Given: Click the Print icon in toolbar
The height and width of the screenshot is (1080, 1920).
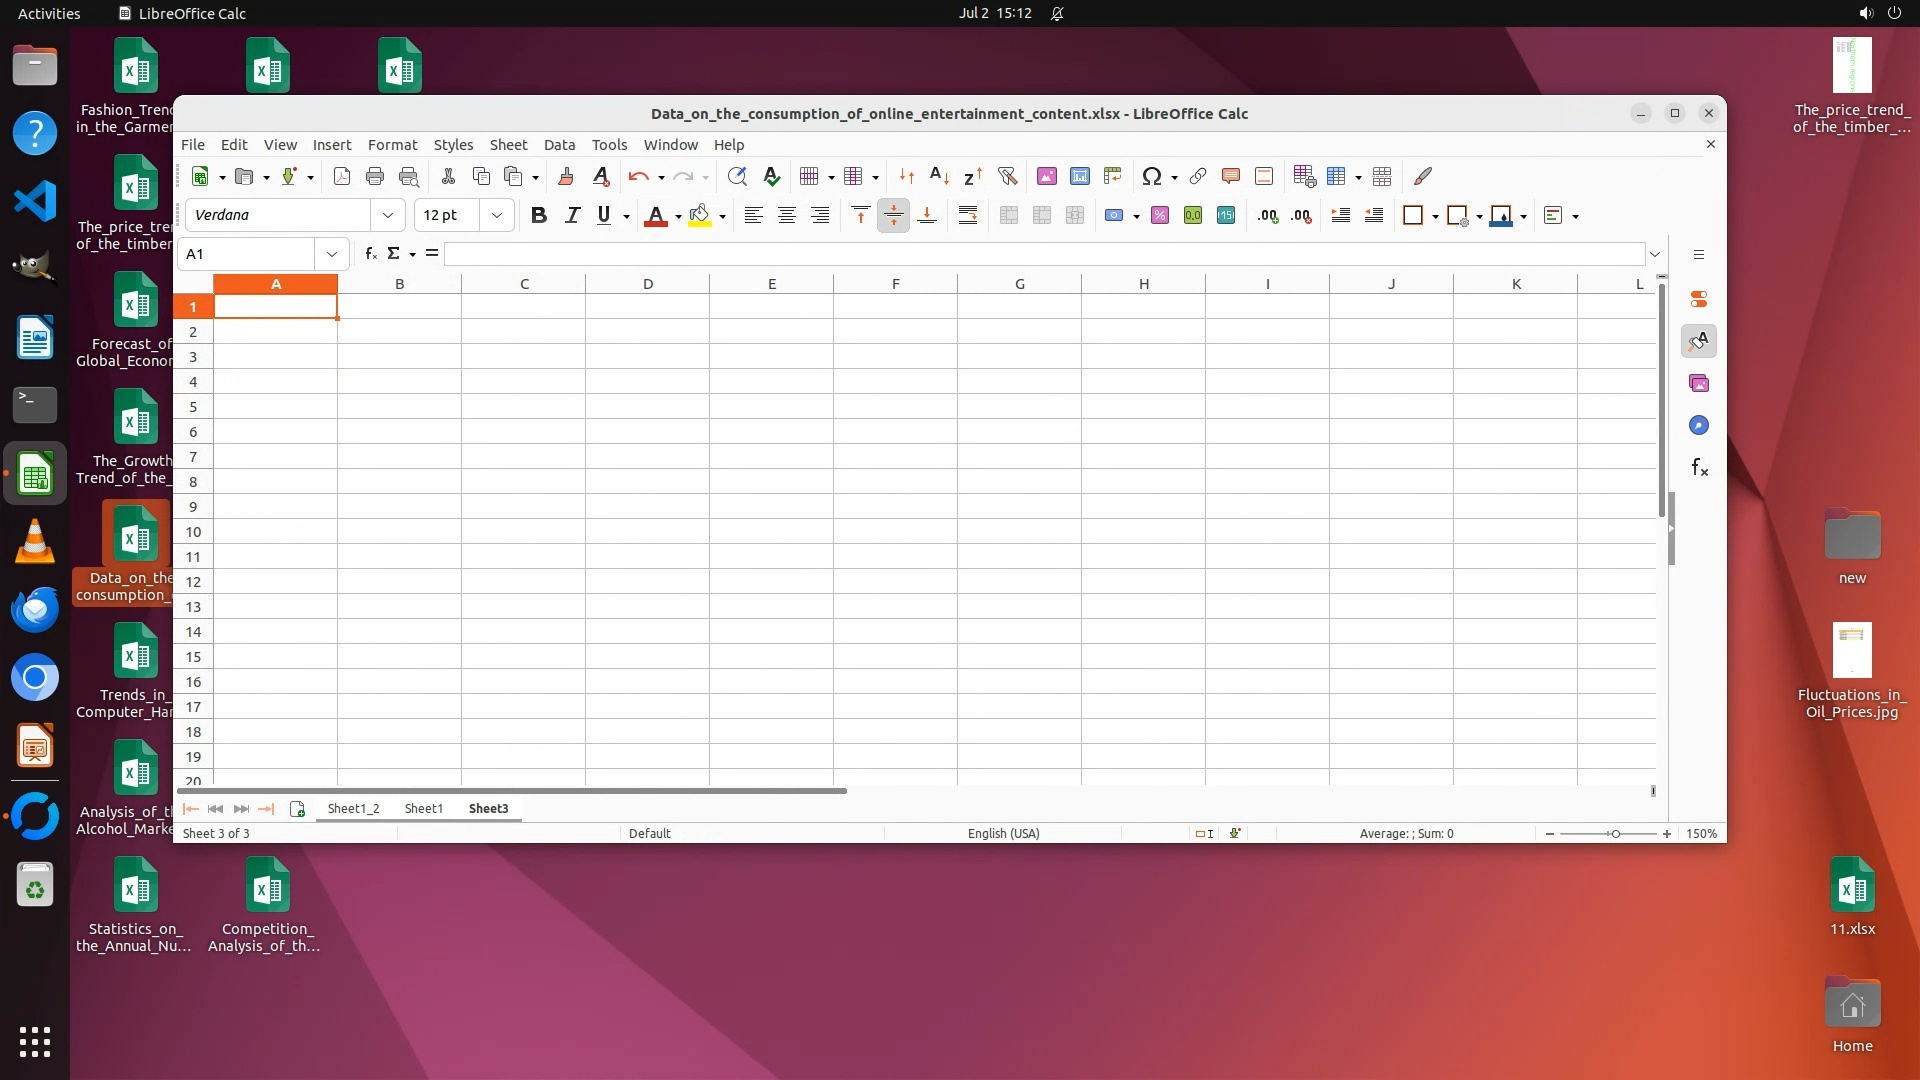Looking at the screenshot, I should point(375,177).
